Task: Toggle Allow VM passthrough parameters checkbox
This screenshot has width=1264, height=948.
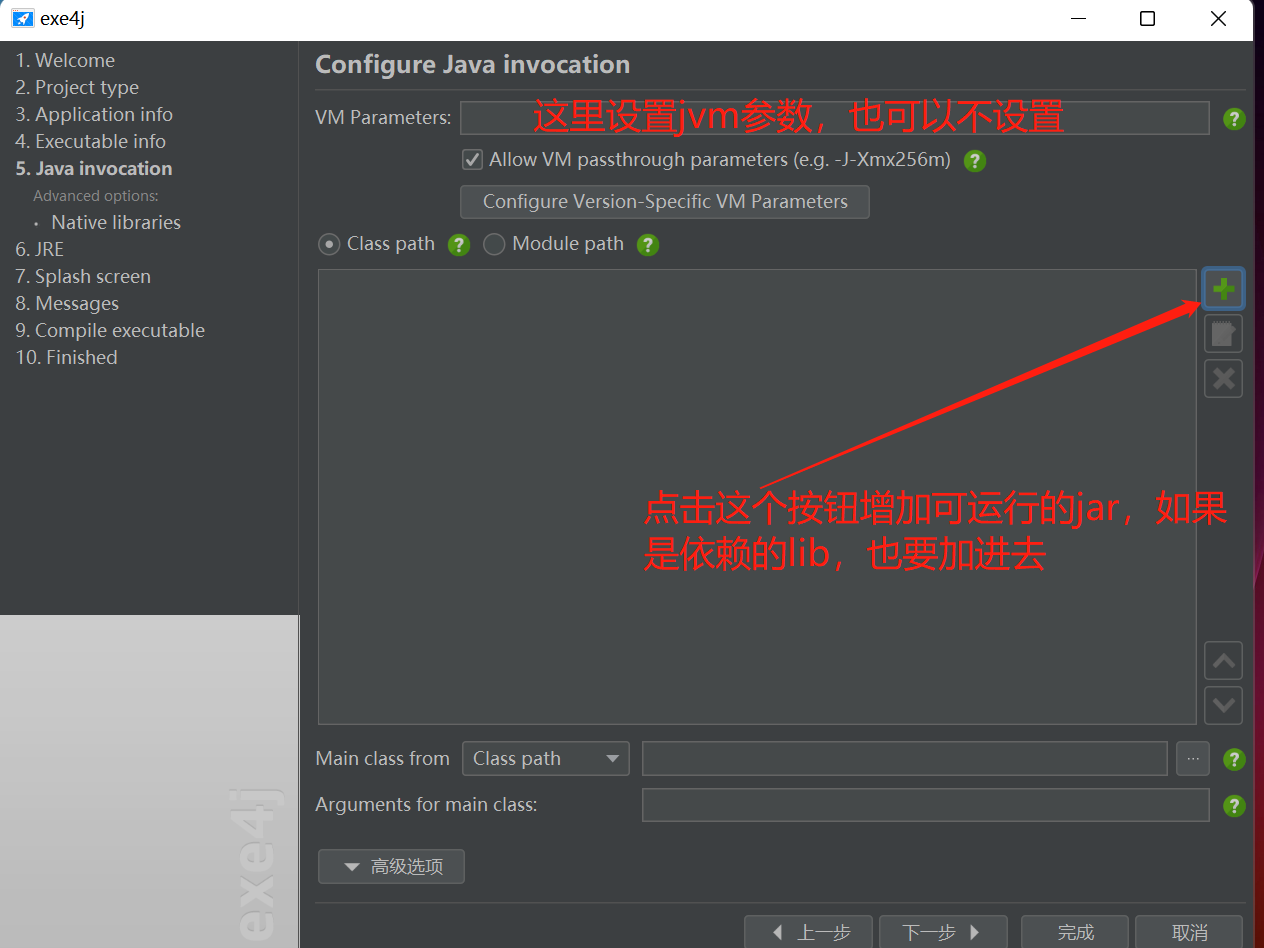Action: click(472, 159)
